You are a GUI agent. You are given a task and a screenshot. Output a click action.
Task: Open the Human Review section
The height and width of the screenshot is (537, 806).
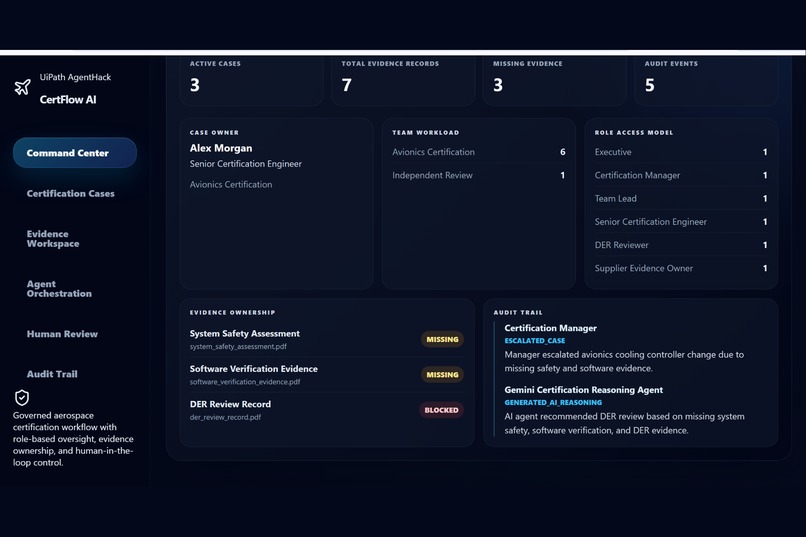click(62, 334)
